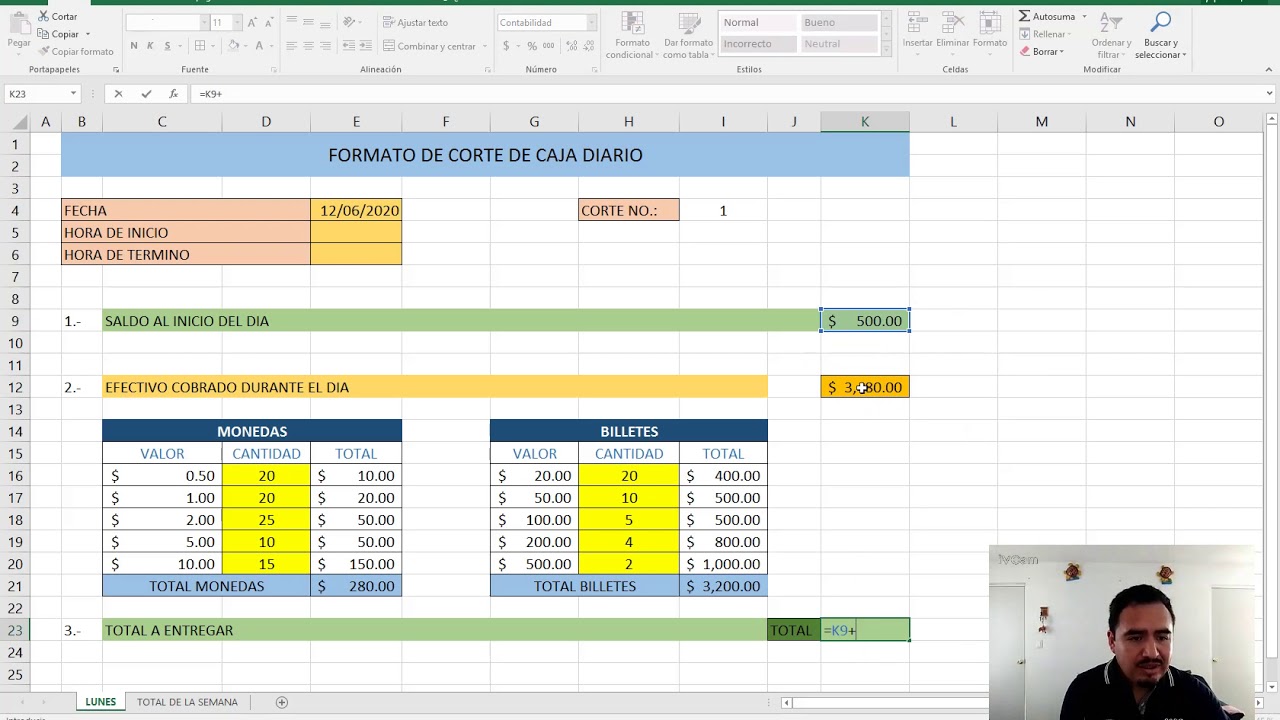Cancel formula entry with the X
Viewport: 1280px width, 720px height.
pyautogui.click(x=118, y=93)
